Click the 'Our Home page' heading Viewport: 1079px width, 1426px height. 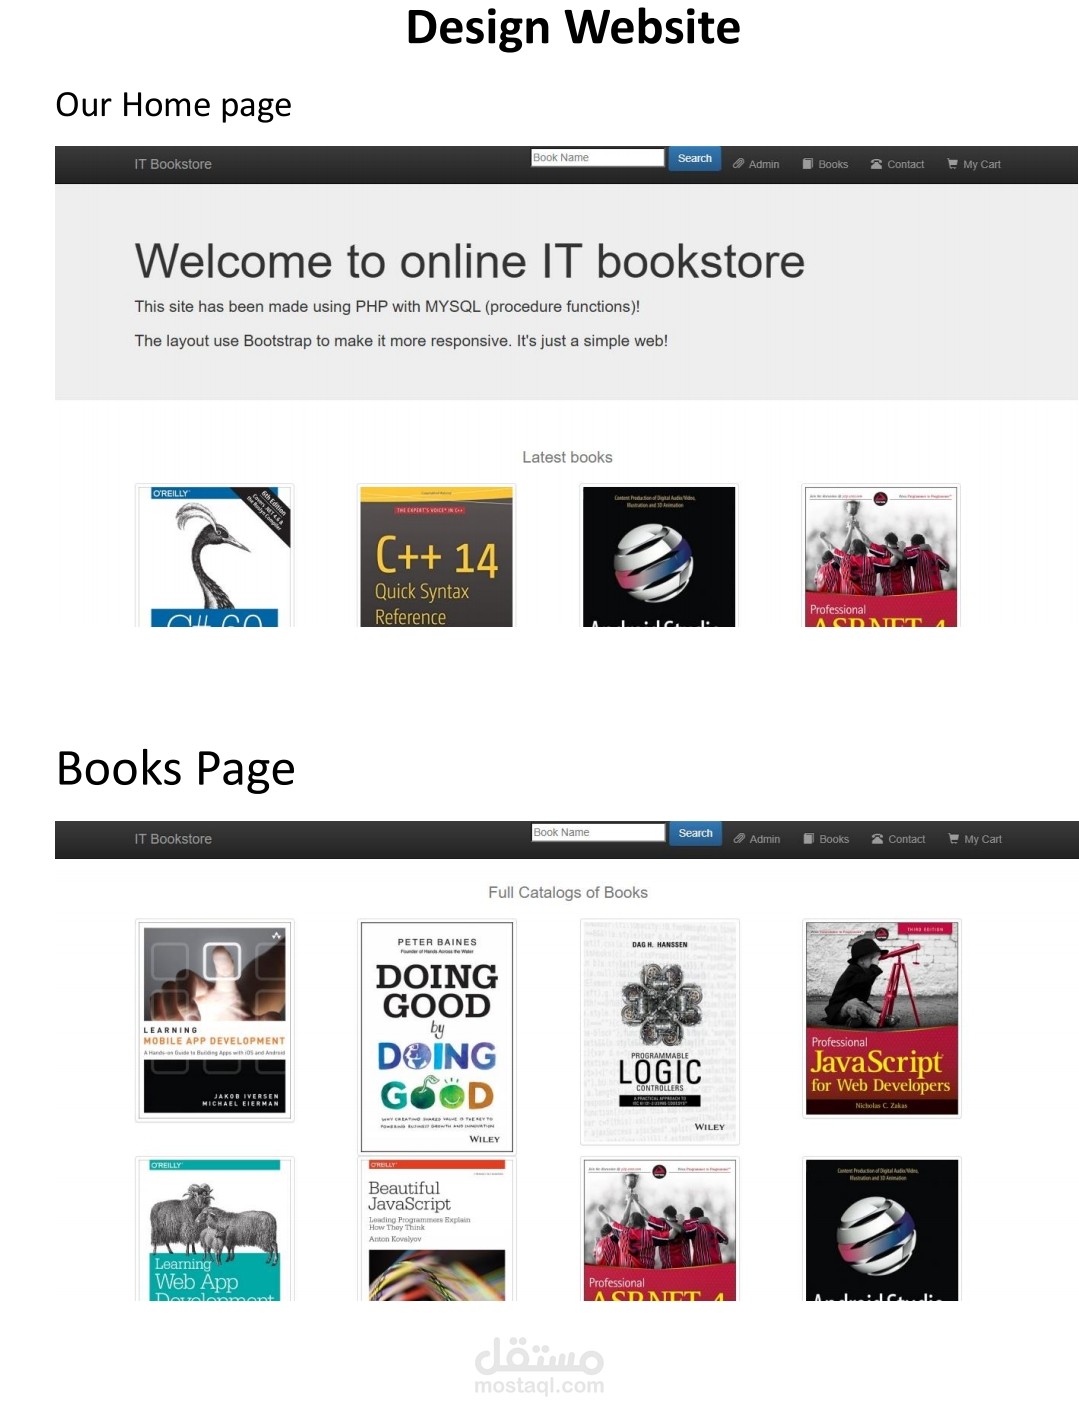[x=173, y=105]
